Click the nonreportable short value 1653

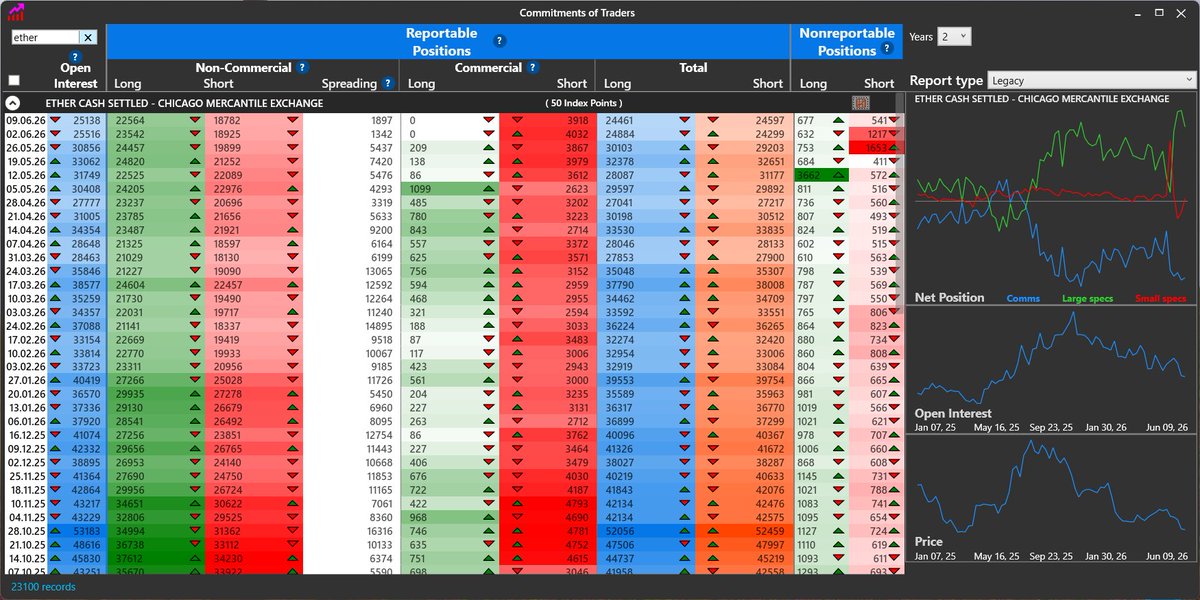877,147
